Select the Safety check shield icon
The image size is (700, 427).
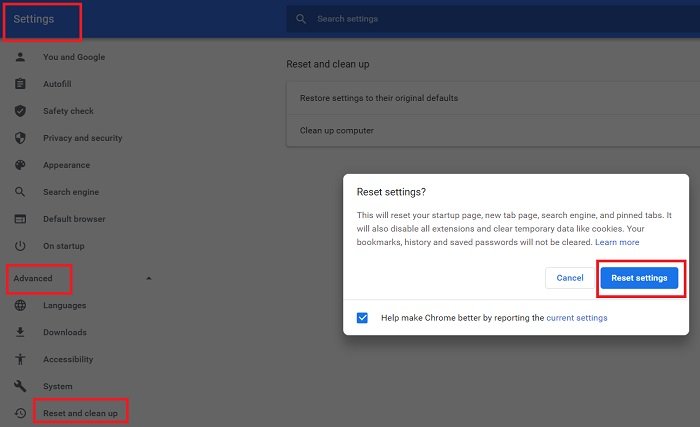coord(20,111)
